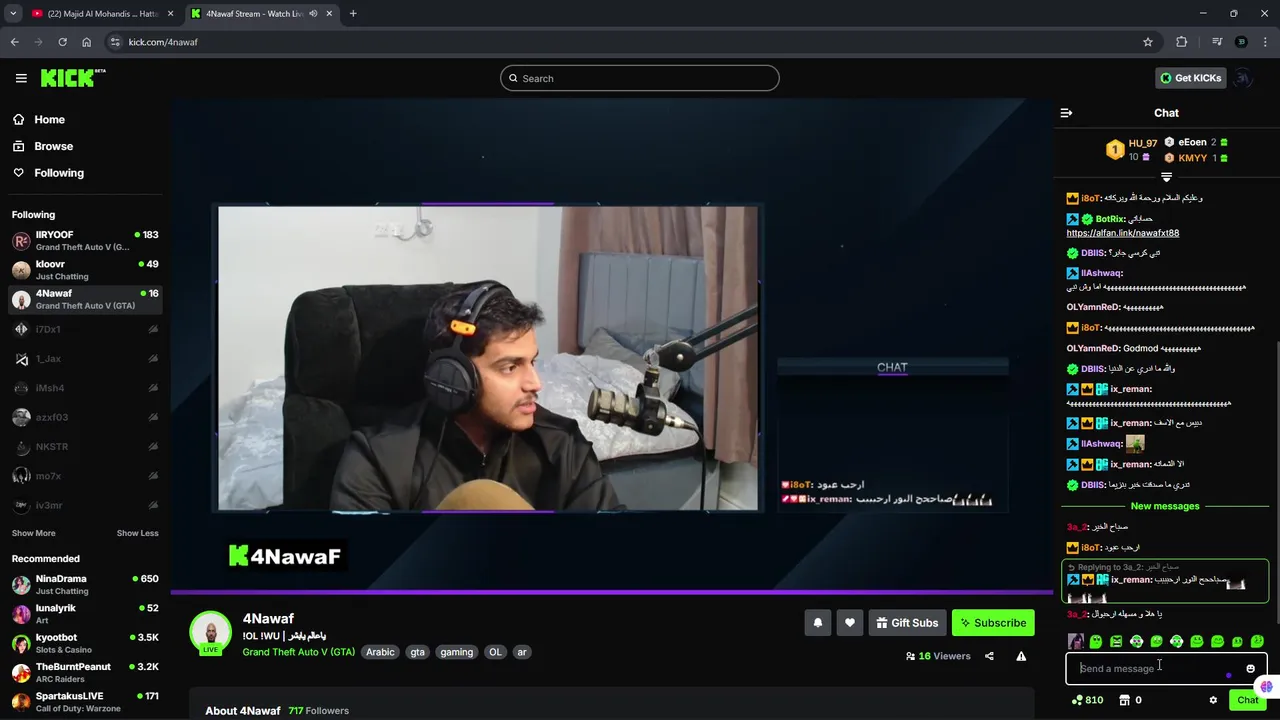Click the Gift Subs button
The height and width of the screenshot is (720, 1280).
click(x=907, y=623)
